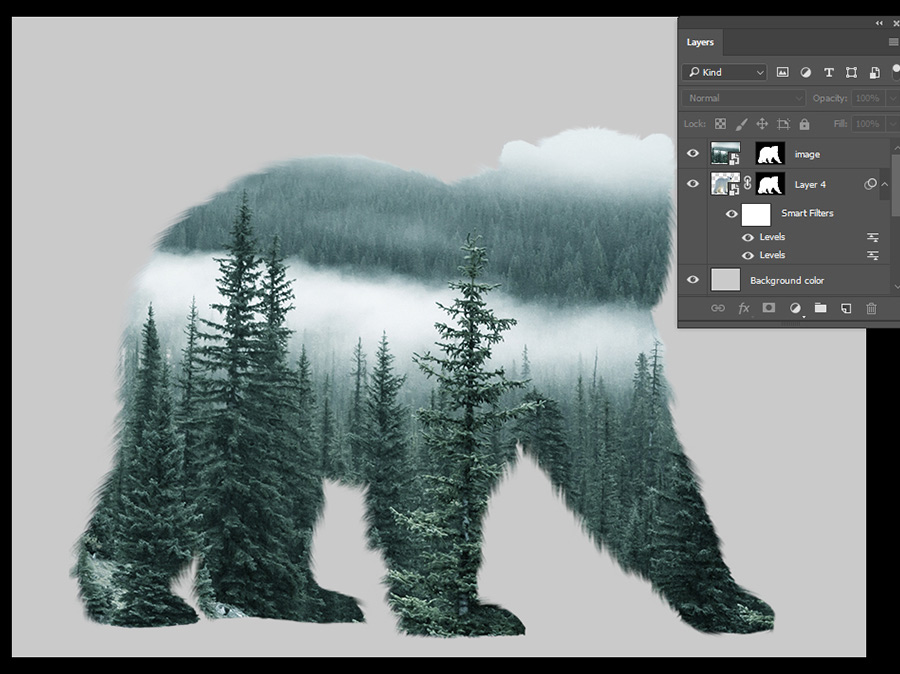Image resolution: width=900 pixels, height=674 pixels.
Task: Collapse Layer 4 smart filters list
Action: 885,184
